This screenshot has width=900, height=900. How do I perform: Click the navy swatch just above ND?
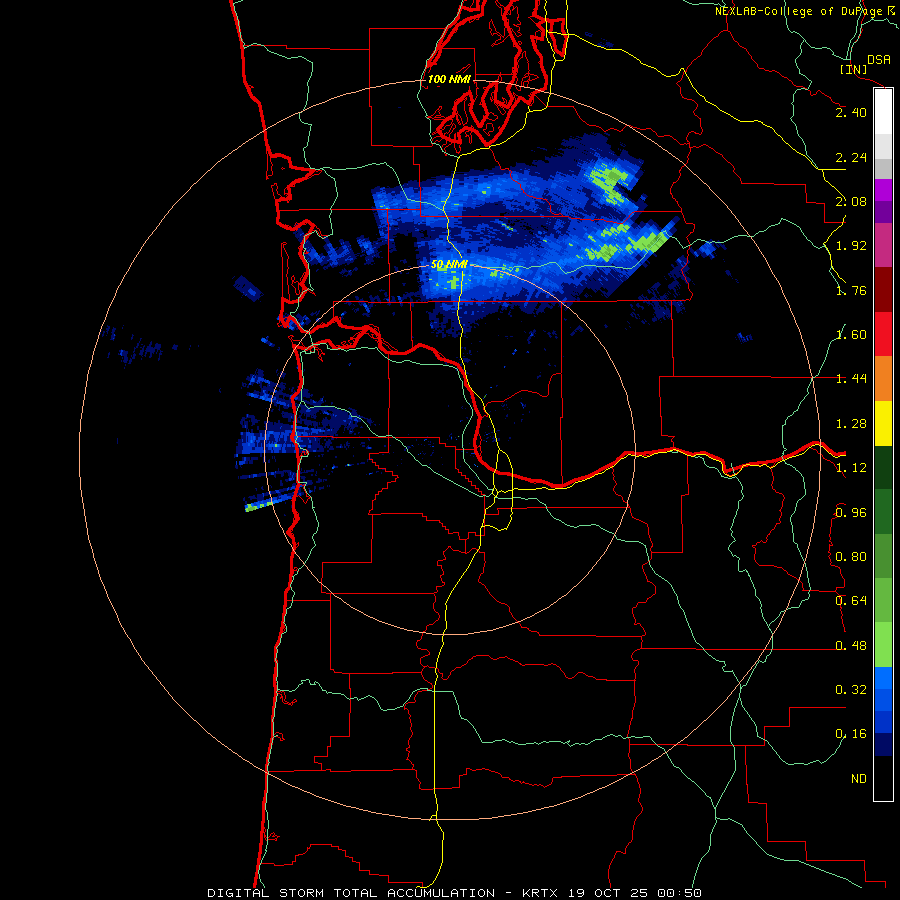[883, 744]
